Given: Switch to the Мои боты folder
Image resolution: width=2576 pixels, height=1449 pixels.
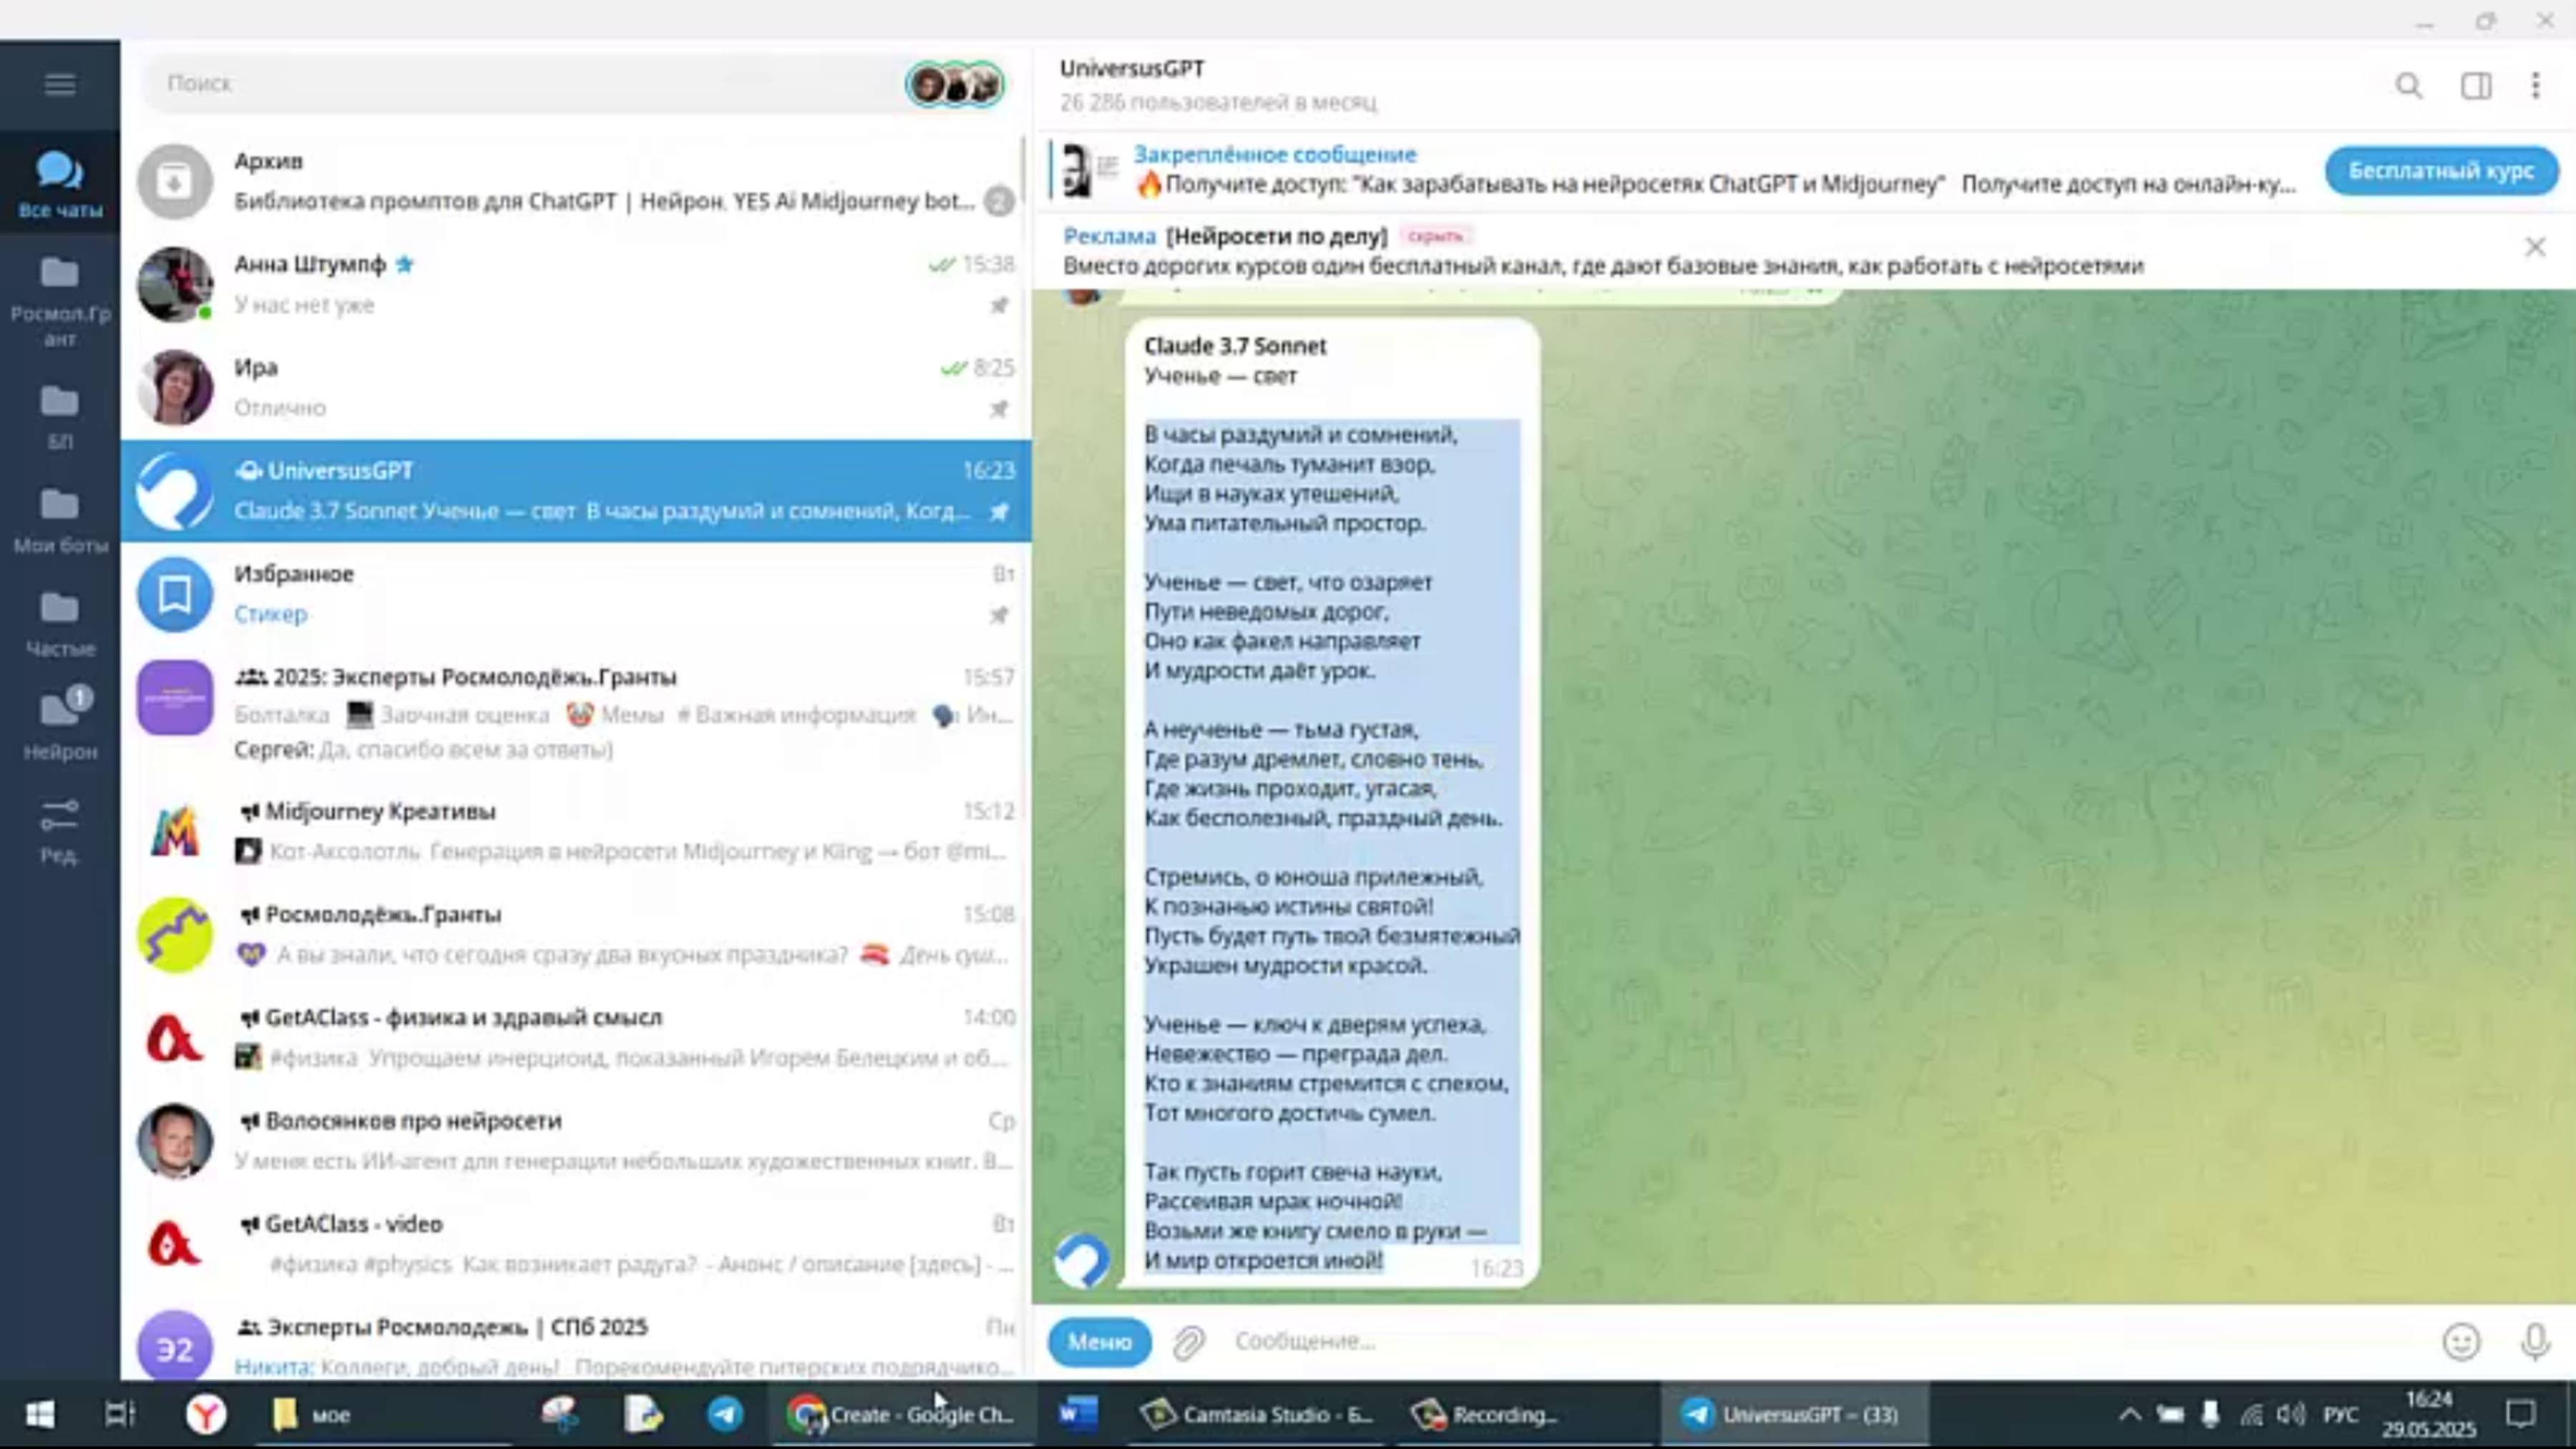Looking at the screenshot, I should coord(60,518).
